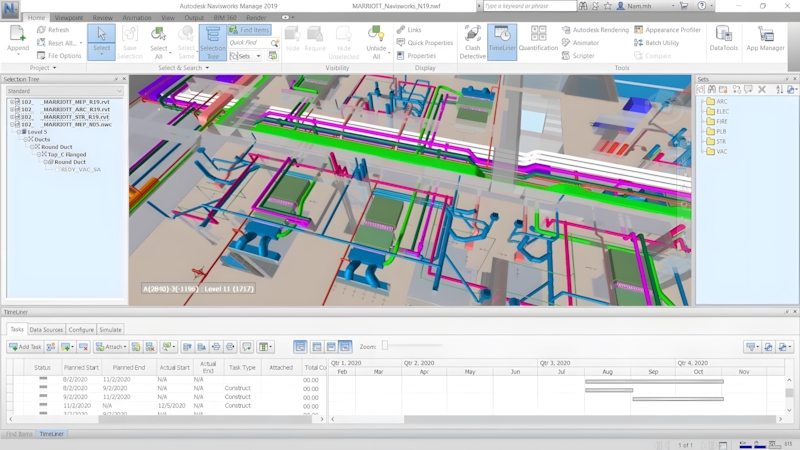The image size is (800, 450).
Task: Click the Find tasks icon in TimeLiner toolbar
Action: pyautogui.click(x=167, y=347)
